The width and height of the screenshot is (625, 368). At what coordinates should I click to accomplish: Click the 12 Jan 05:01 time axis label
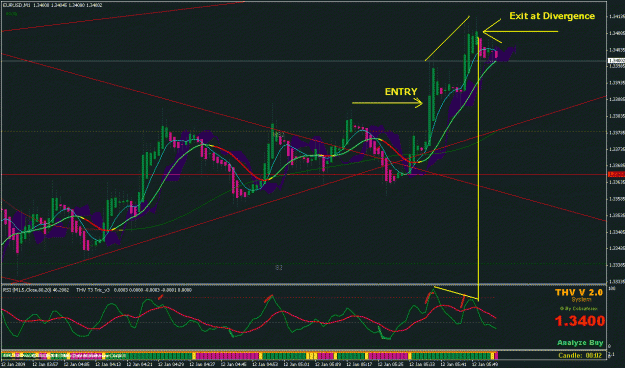(297, 364)
